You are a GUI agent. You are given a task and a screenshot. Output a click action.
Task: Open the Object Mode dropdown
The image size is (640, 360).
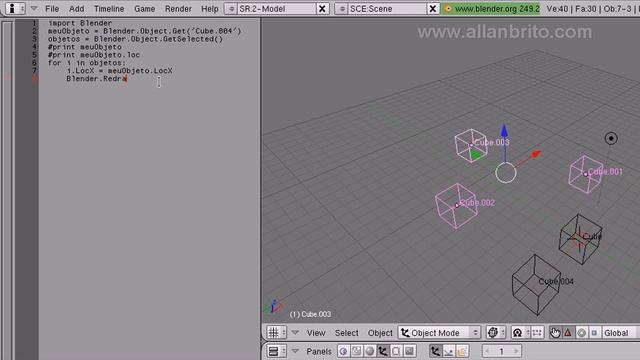coord(439,333)
